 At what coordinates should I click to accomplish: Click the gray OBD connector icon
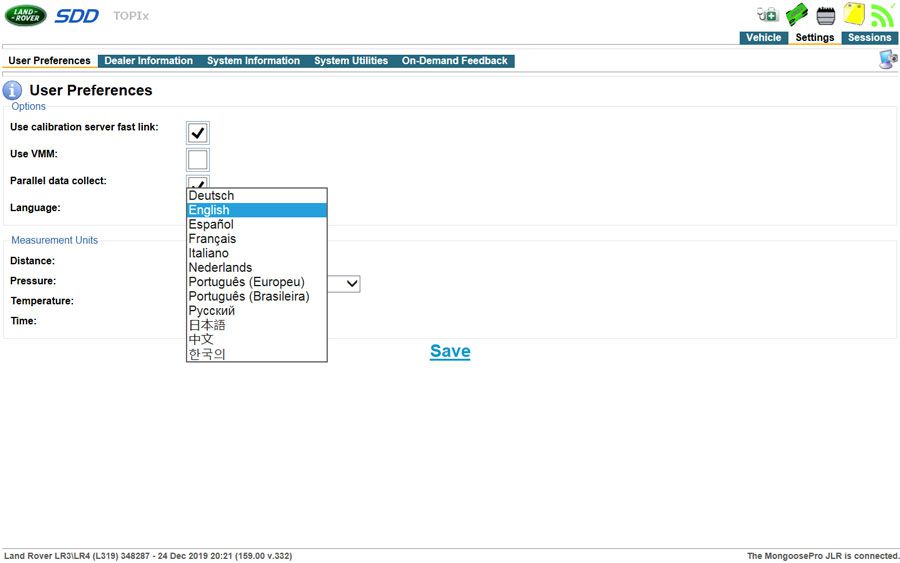tap(825, 15)
